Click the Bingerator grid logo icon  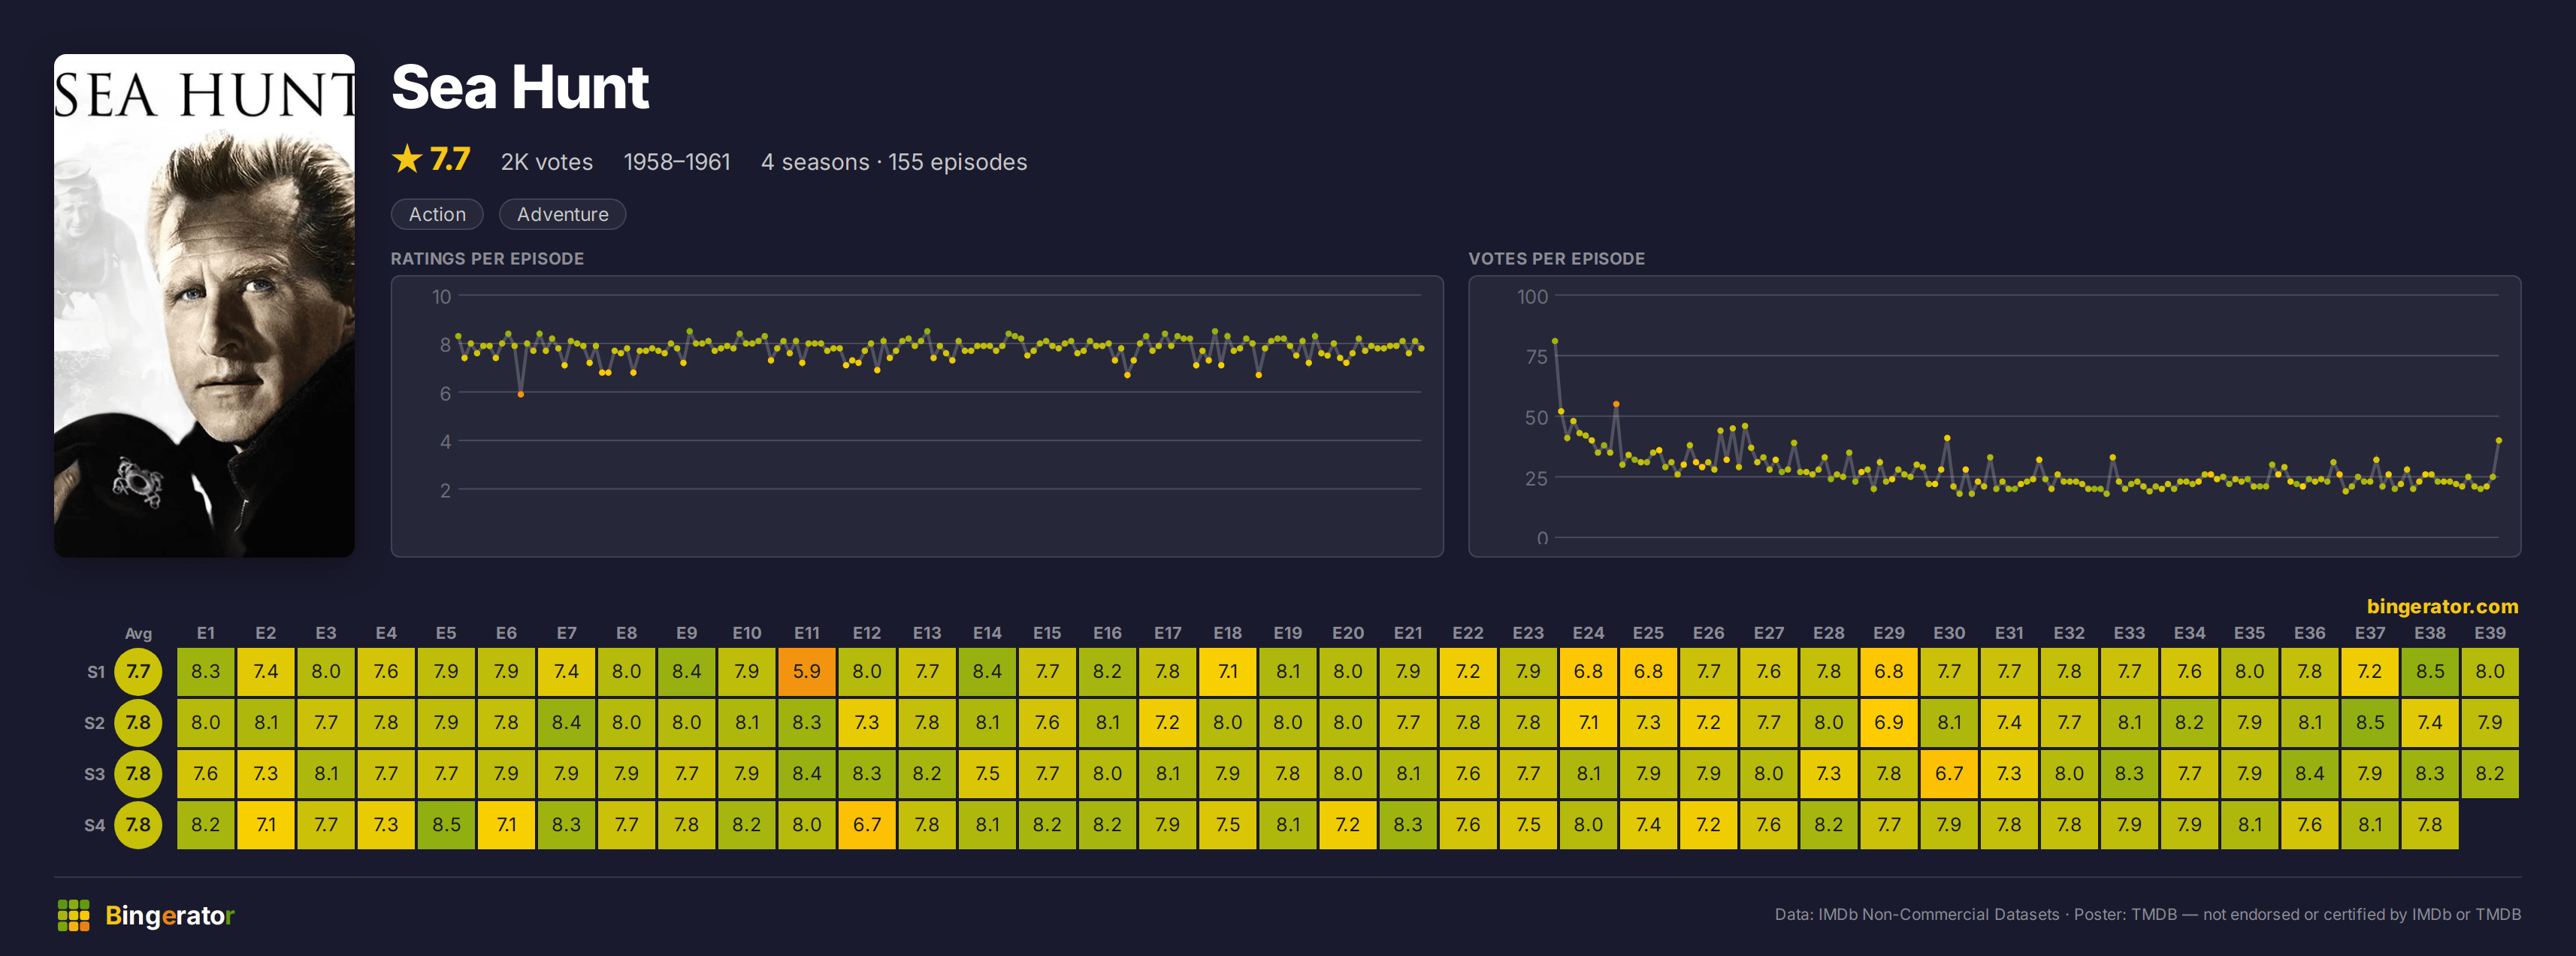coord(74,915)
